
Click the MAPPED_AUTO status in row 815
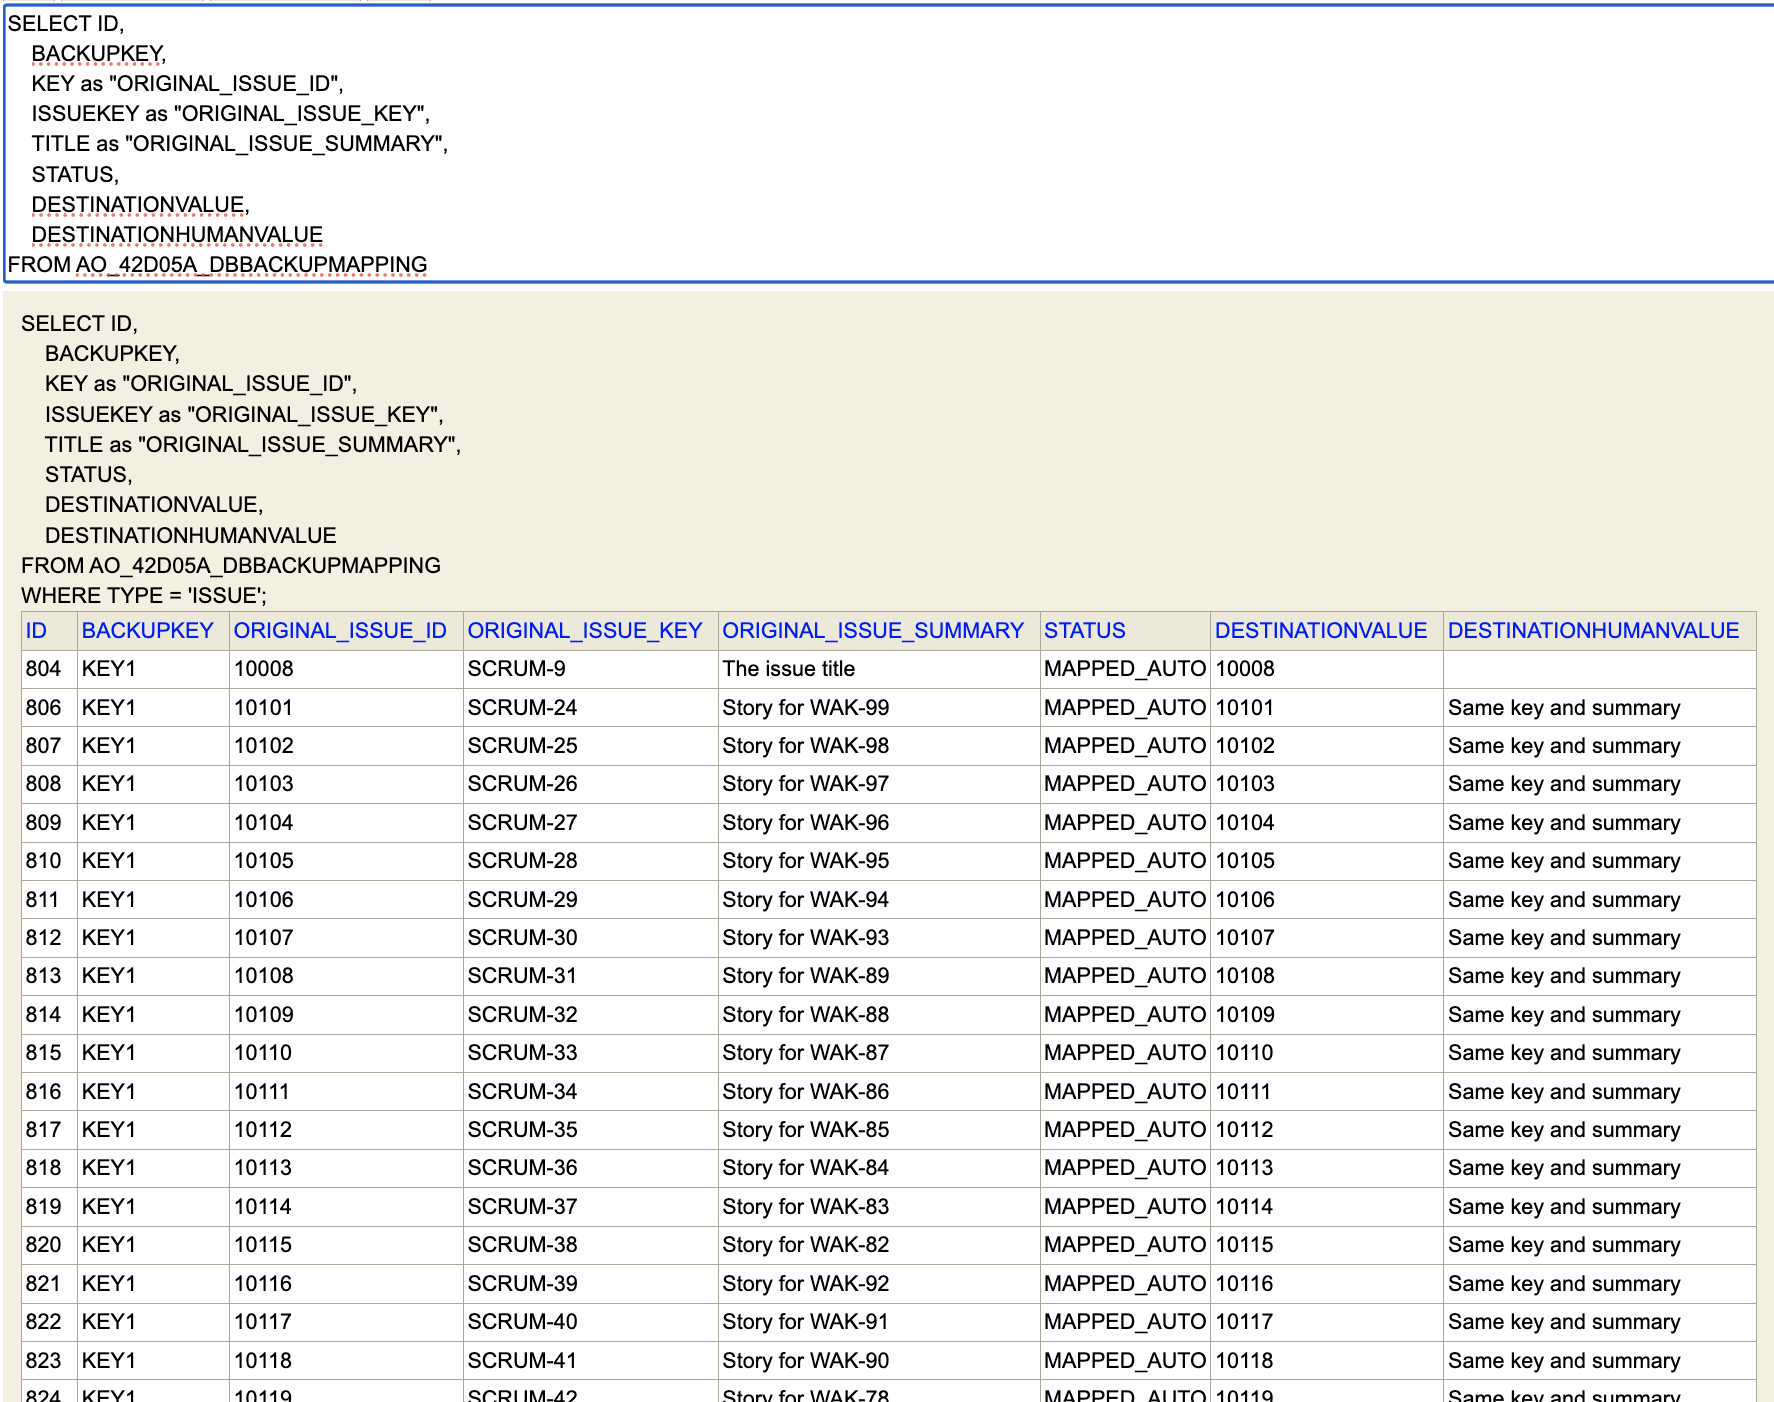point(1124,1053)
